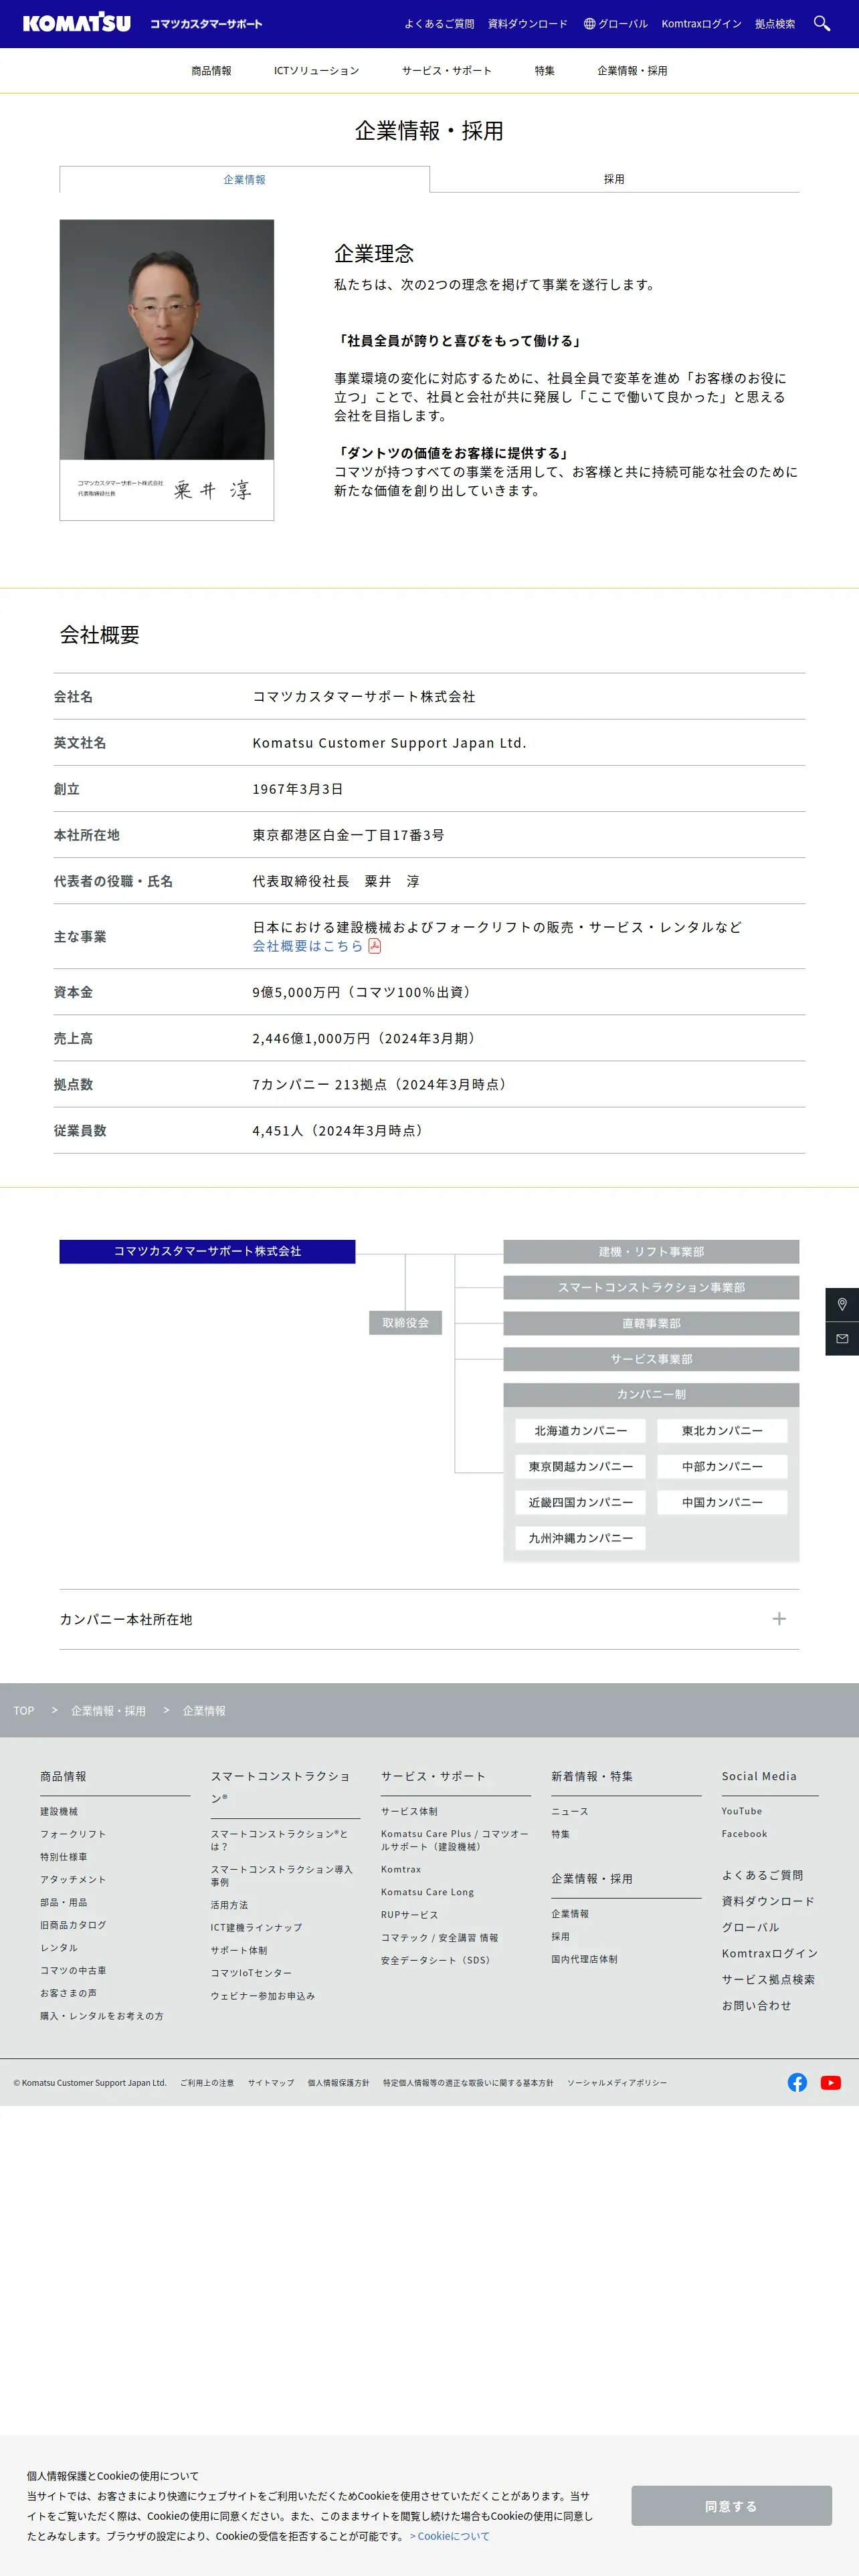Screen dimensions: 859x2576
Task: Open ご利用上の注意 link
Action: click(207, 2083)
